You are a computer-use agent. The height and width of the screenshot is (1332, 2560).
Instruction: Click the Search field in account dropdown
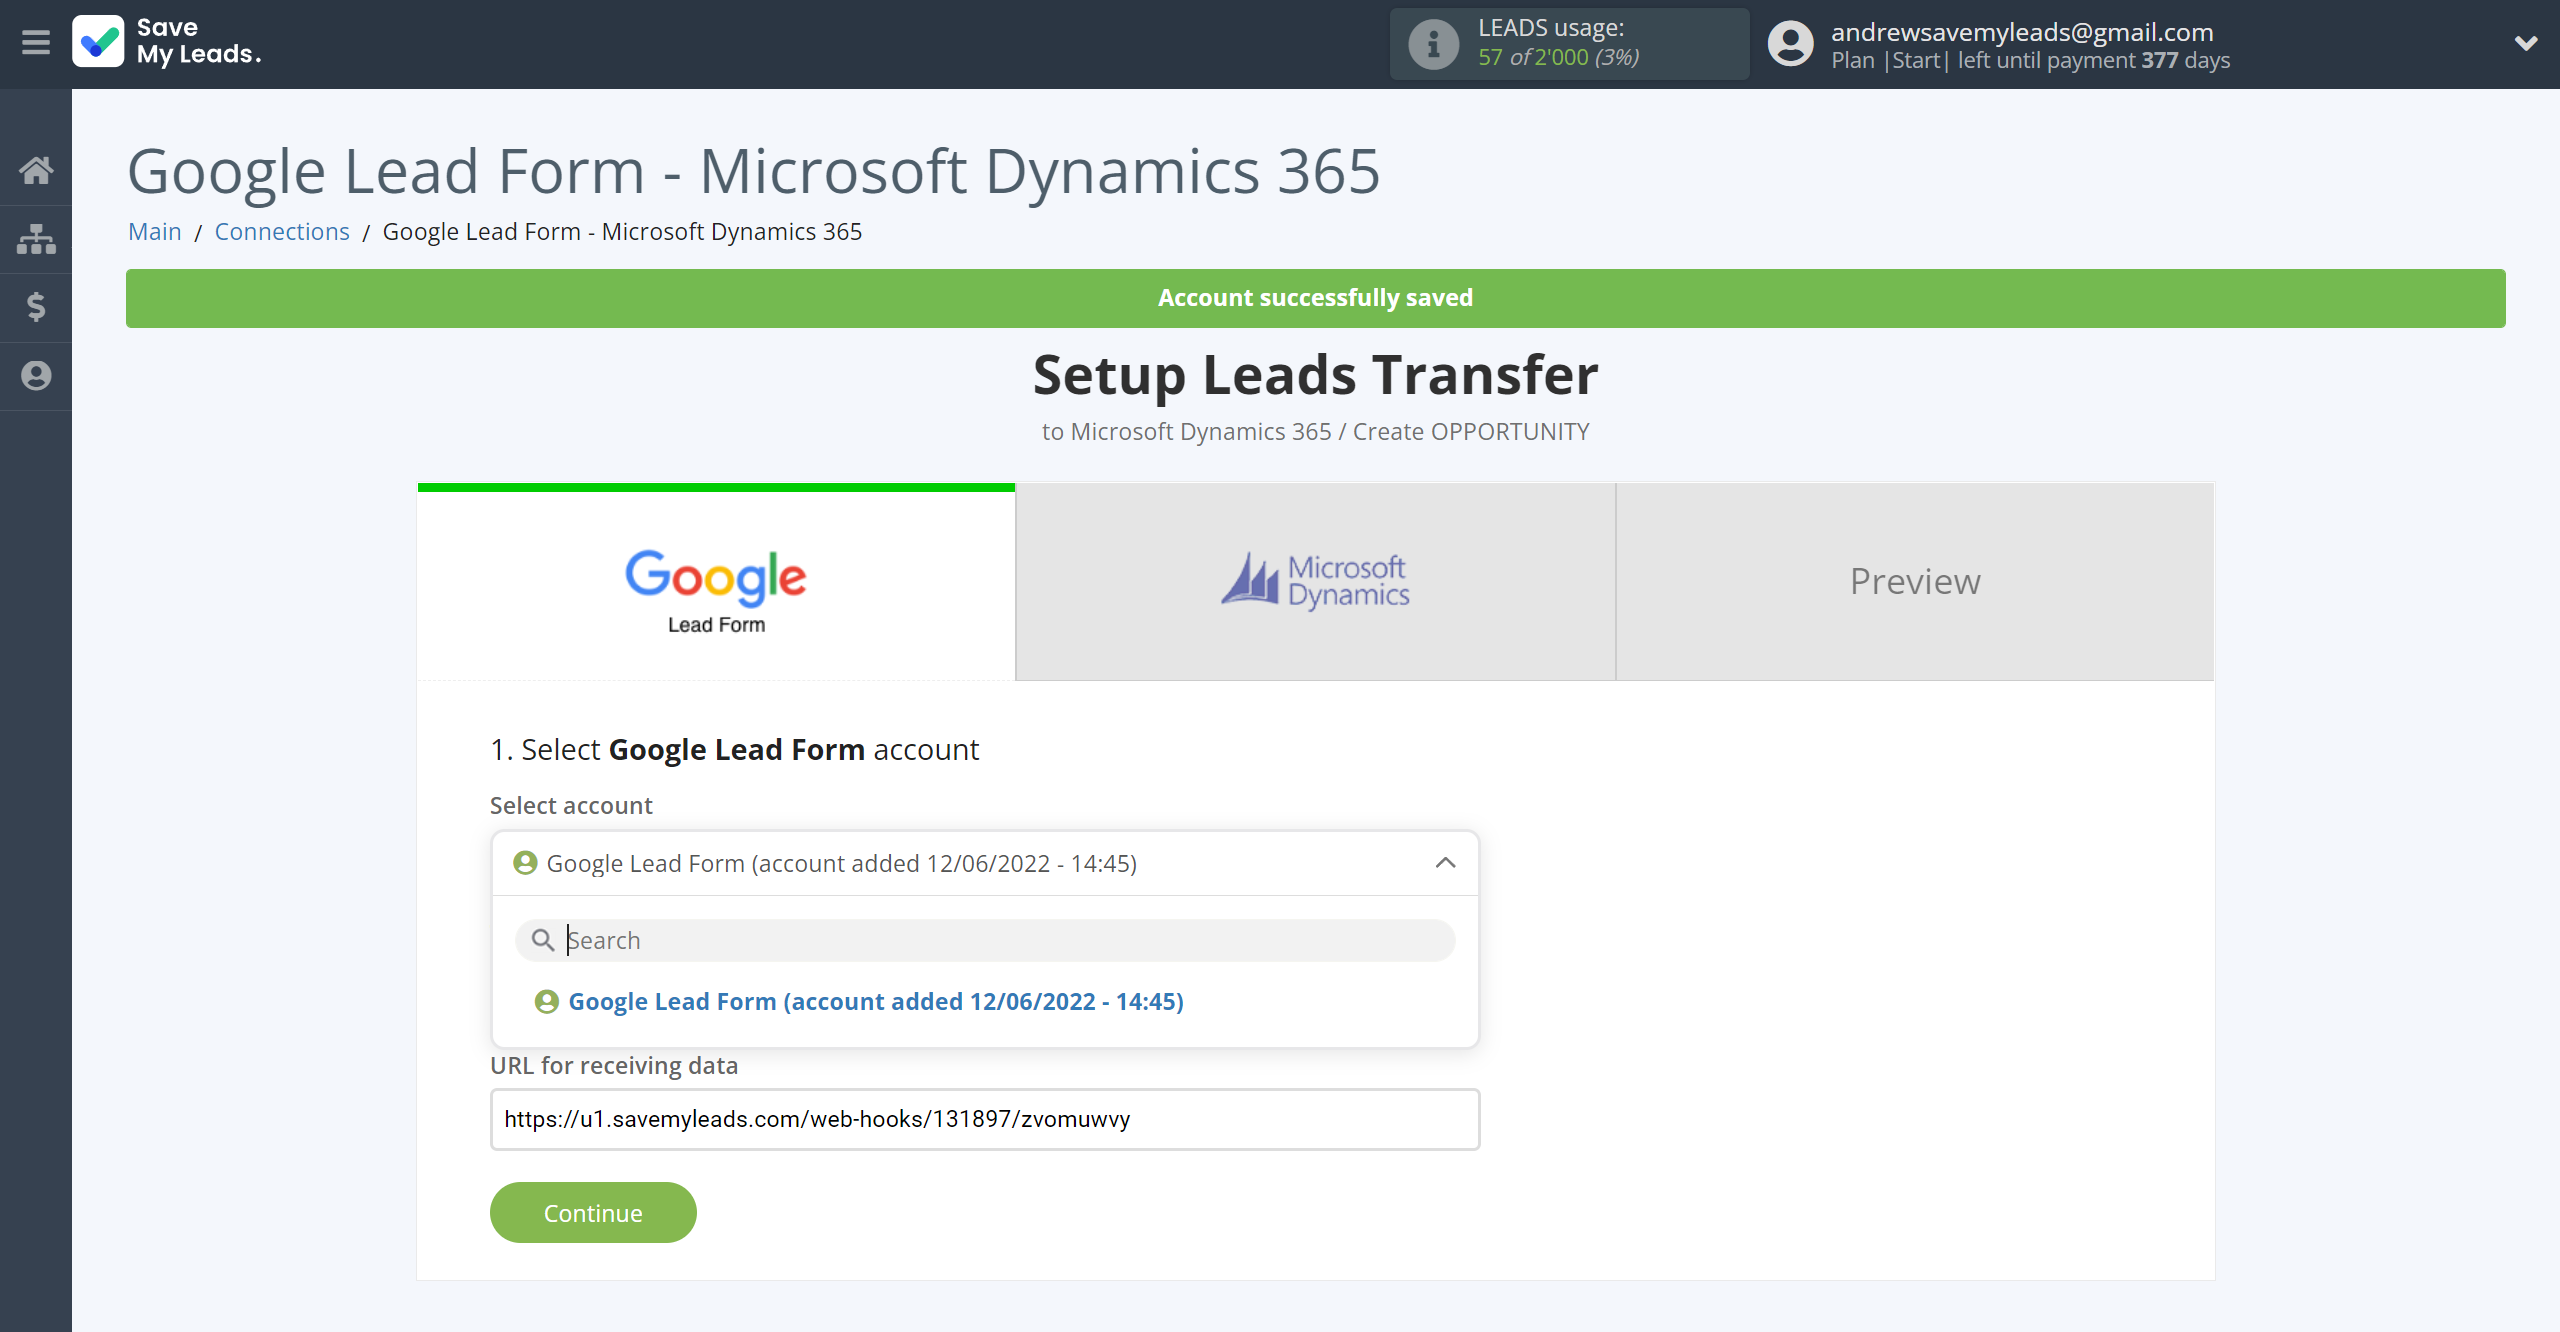(985, 939)
